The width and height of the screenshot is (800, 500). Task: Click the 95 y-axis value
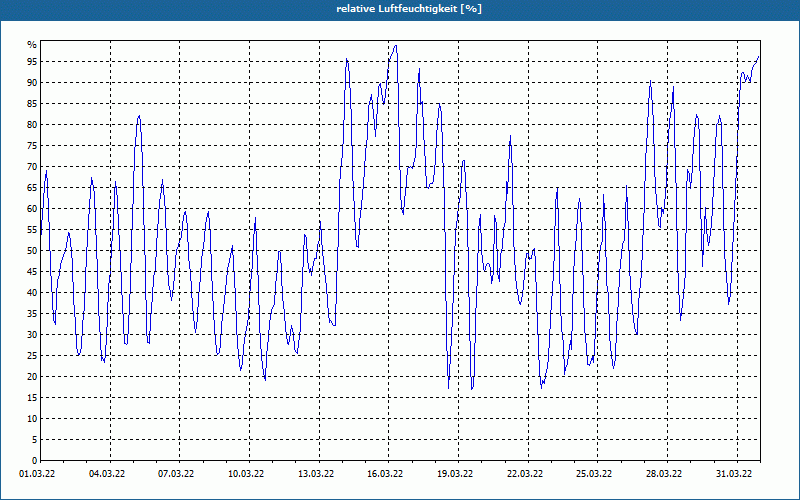click(32, 62)
